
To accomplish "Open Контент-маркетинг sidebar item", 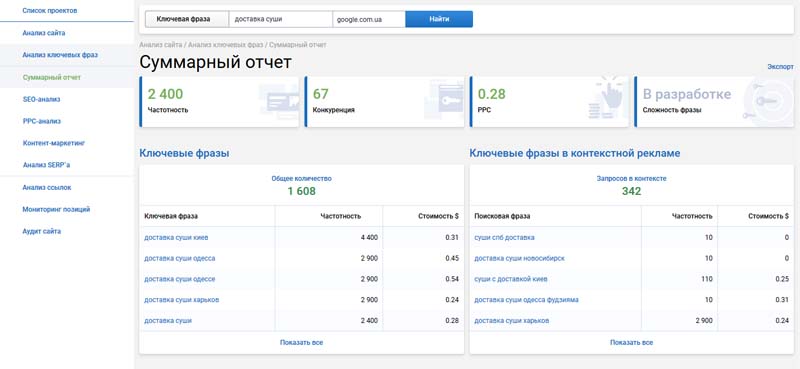I will click(54, 143).
